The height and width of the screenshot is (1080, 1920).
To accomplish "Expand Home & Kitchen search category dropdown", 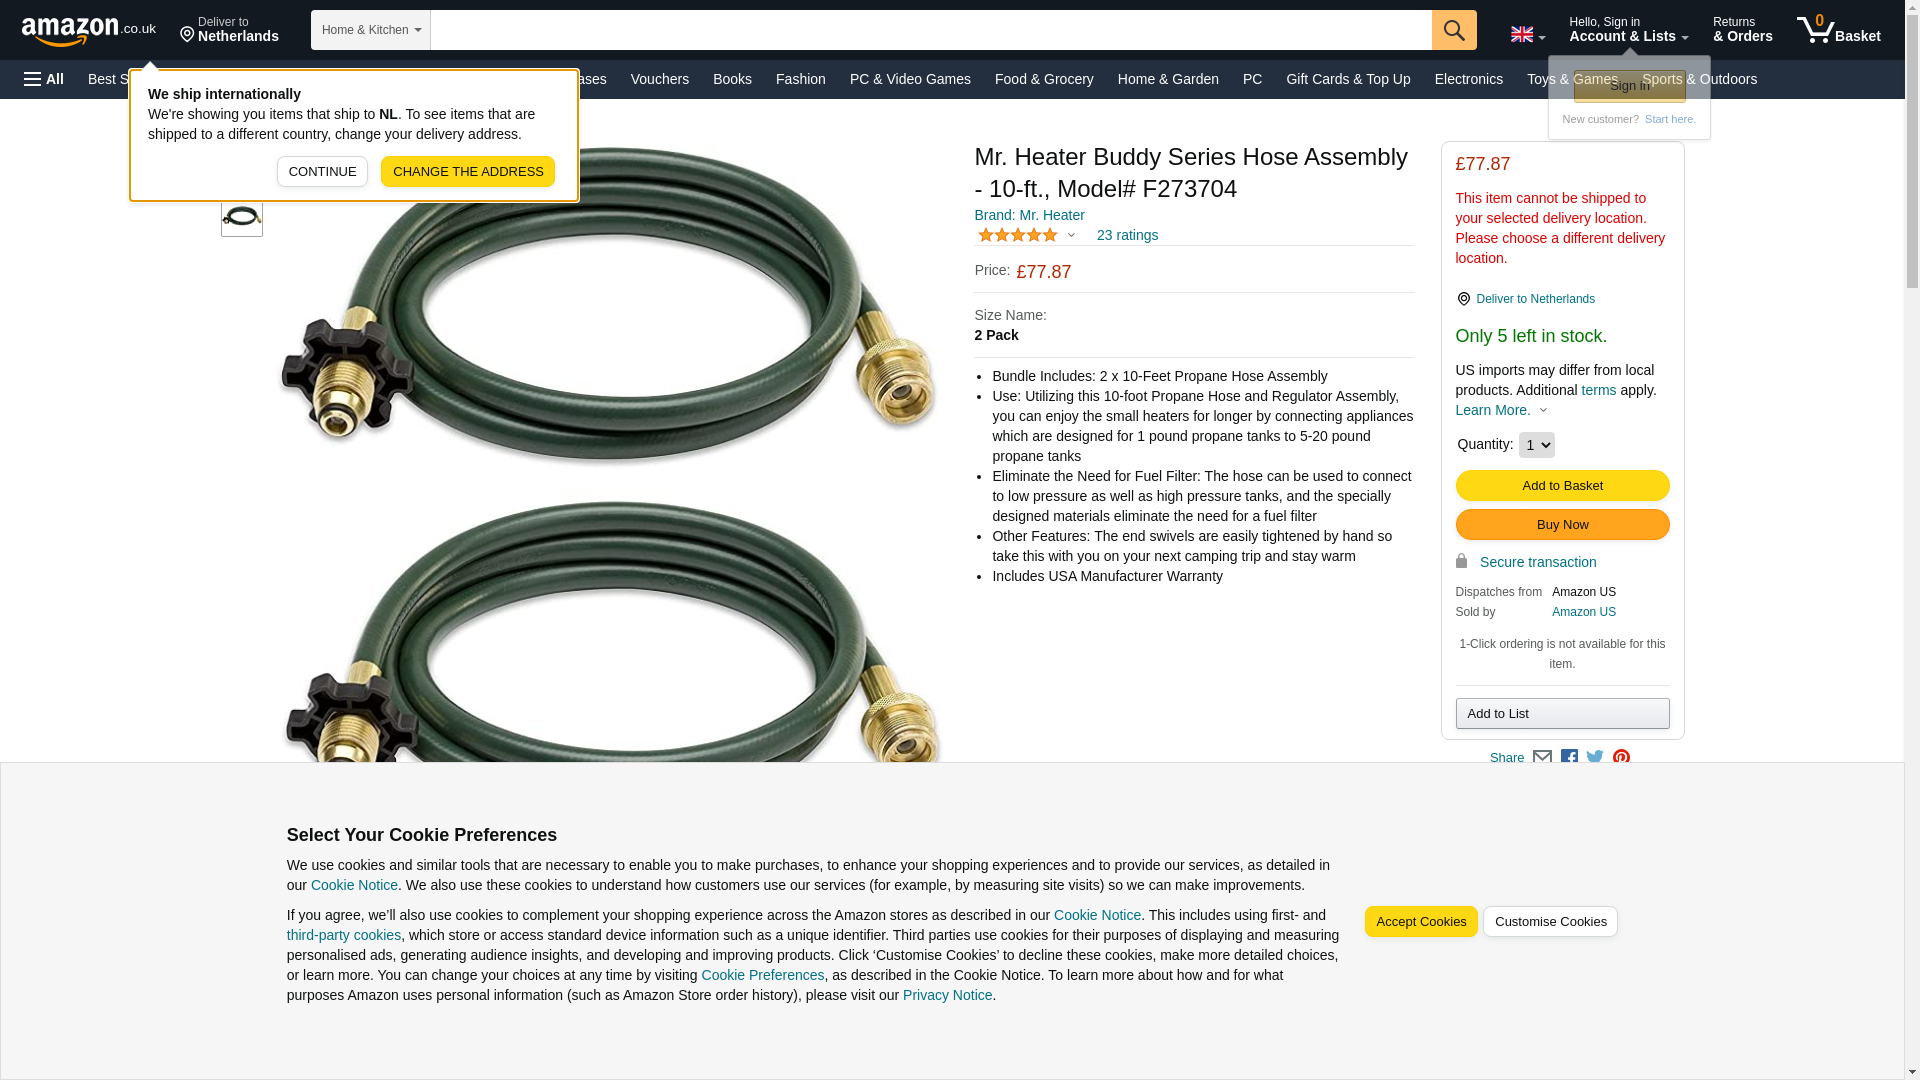I will pos(371,30).
